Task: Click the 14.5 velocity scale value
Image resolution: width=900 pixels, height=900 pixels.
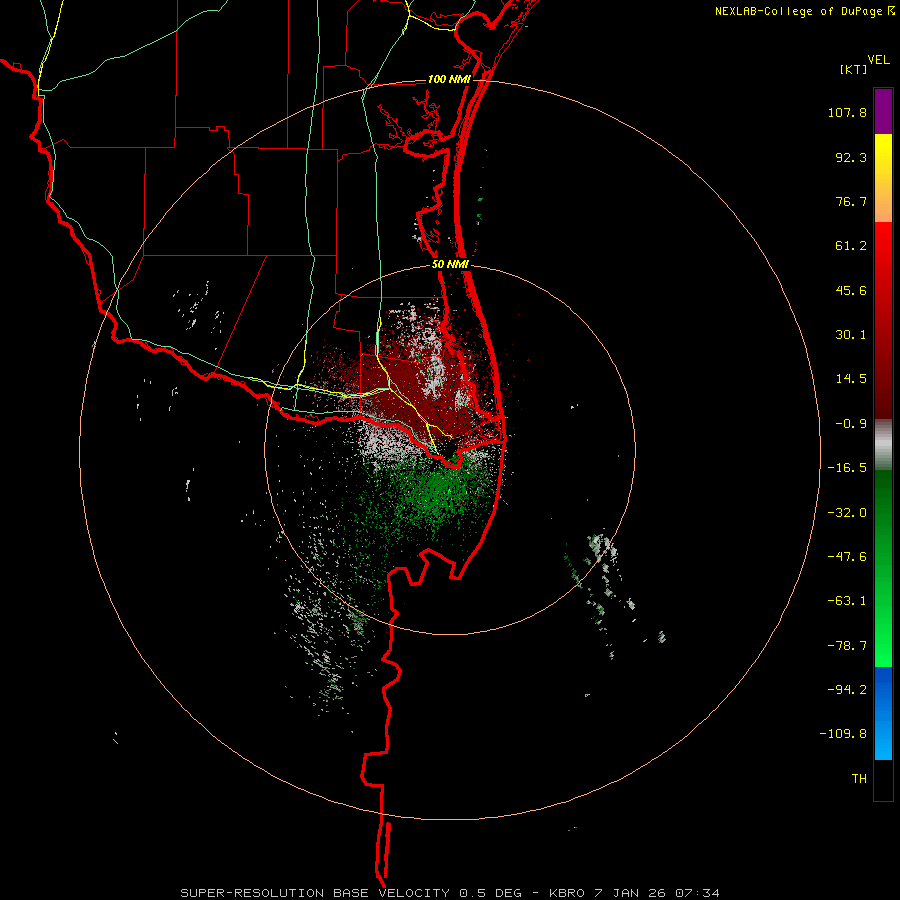Action: tap(851, 379)
